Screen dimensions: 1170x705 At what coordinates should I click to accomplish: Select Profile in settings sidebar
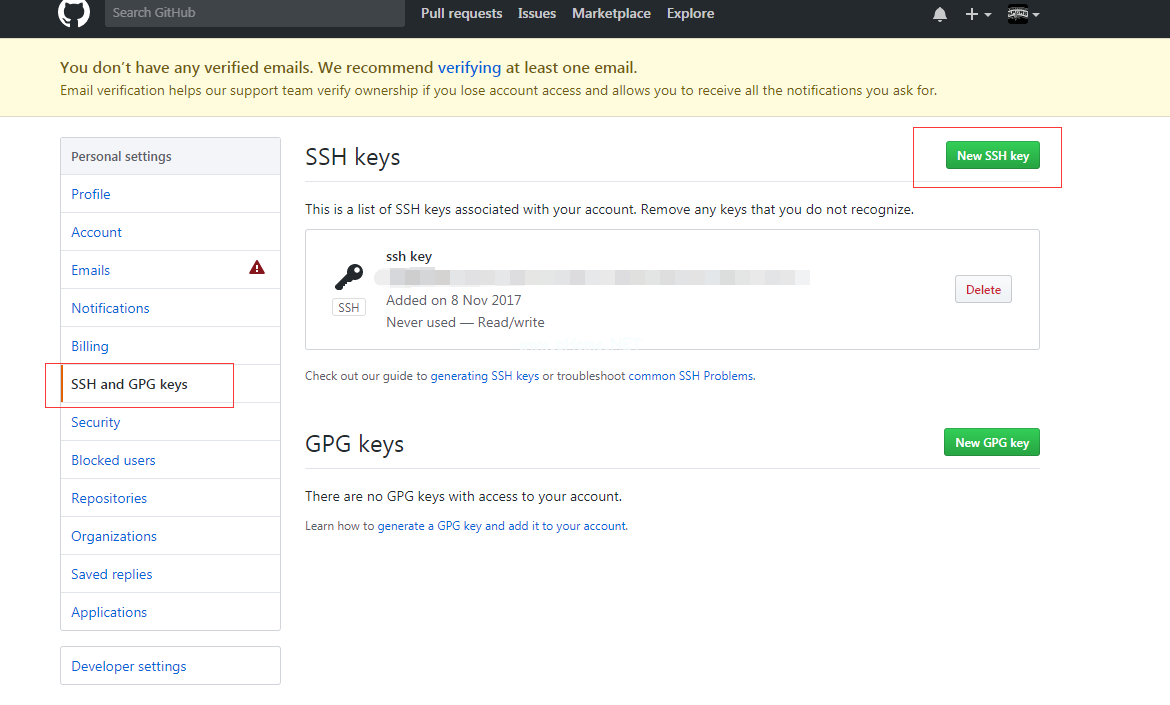tap(91, 194)
